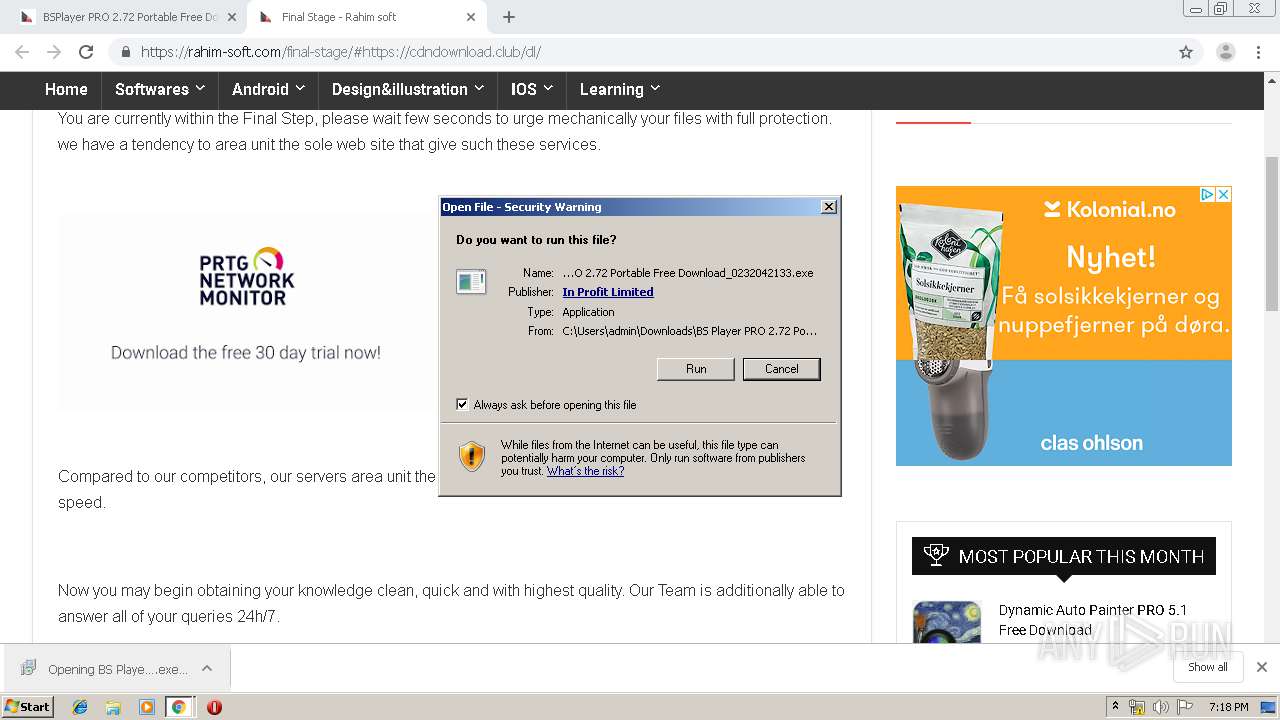This screenshot has width=1280, height=720.
Task: Click the red Opera taskbar icon
Action: [x=214, y=707]
